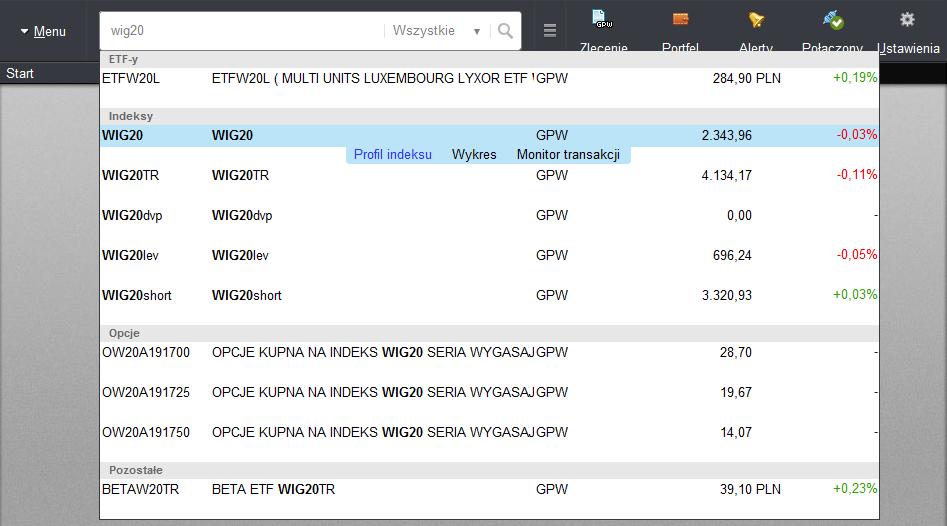
Task: Click the magnifier search icon
Action: tap(506, 31)
